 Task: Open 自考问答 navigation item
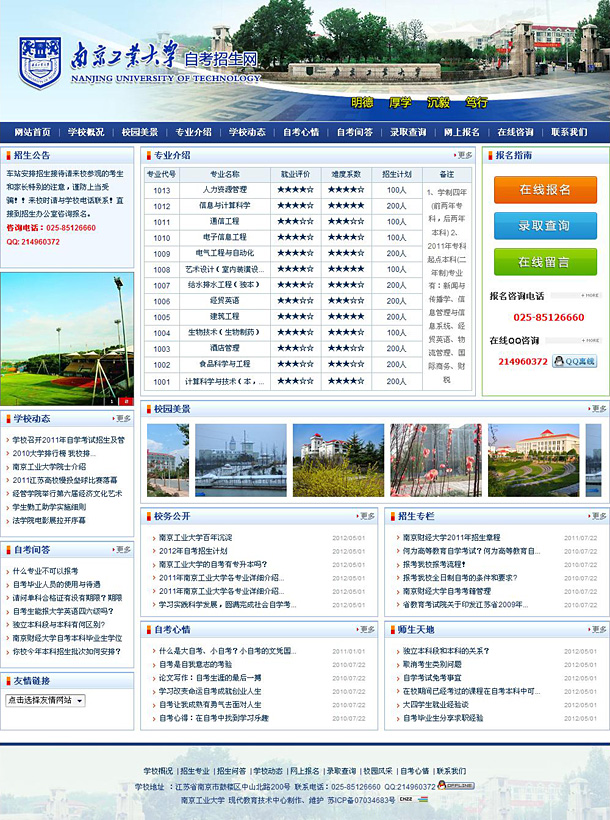(355, 132)
